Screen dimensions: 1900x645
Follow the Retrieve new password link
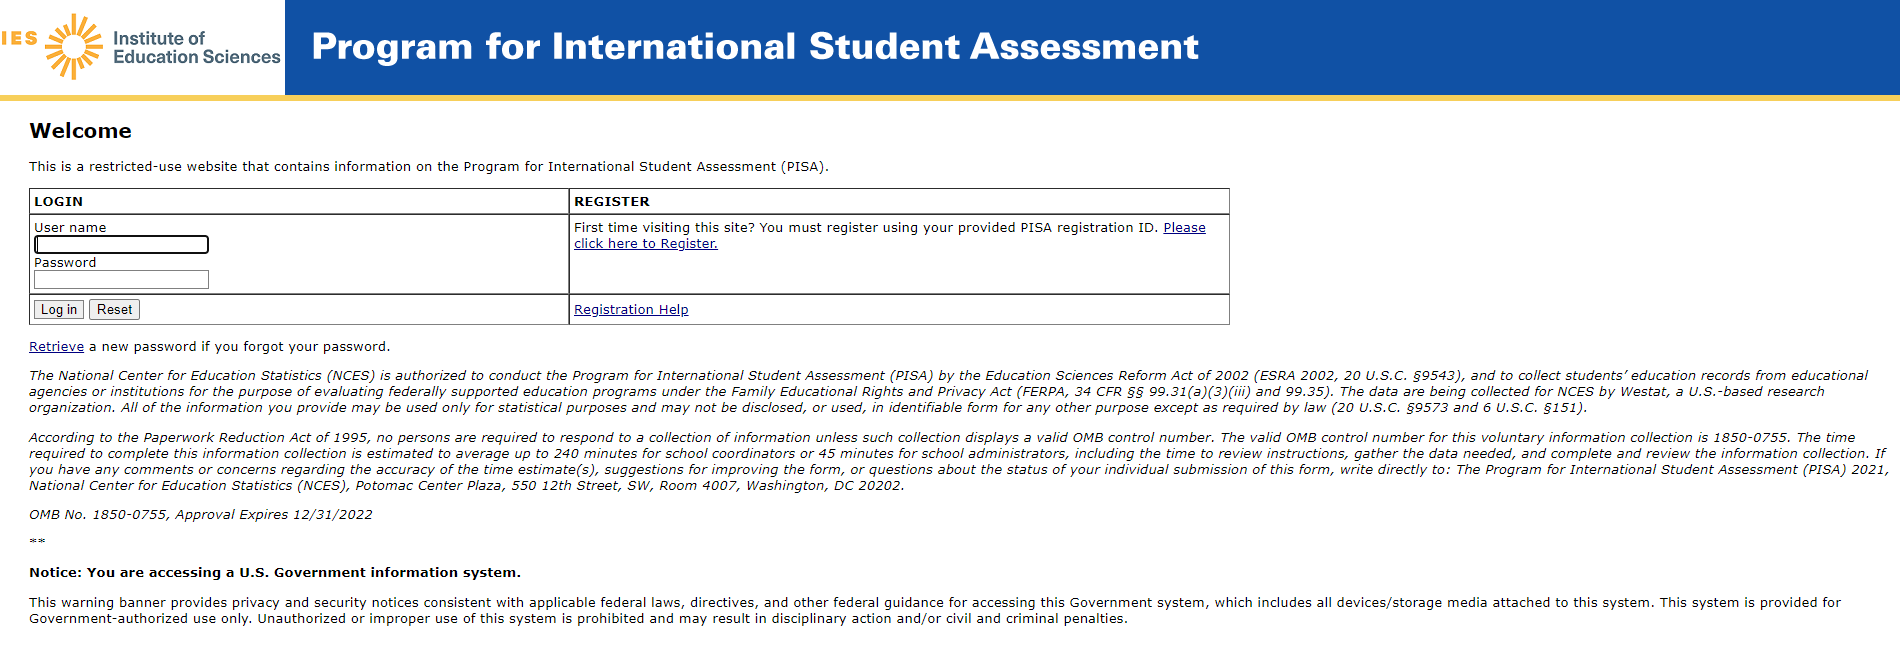(x=56, y=347)
